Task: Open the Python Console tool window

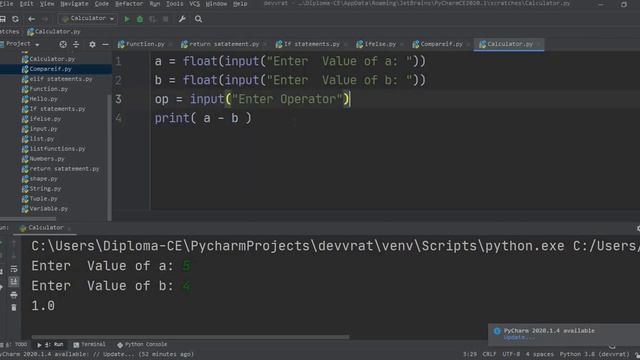Action: (x=142, y=344)
